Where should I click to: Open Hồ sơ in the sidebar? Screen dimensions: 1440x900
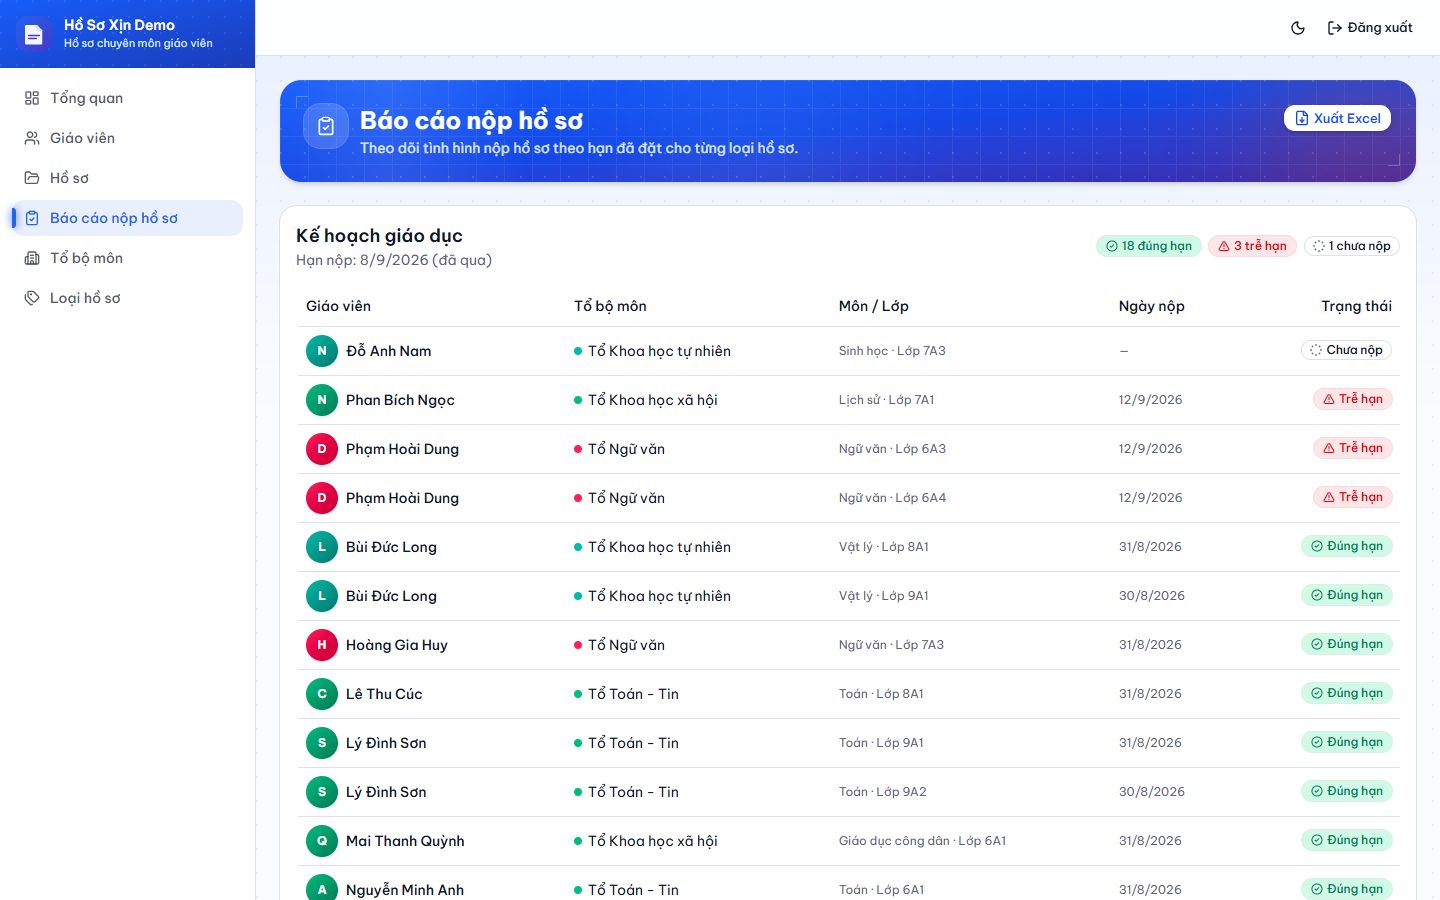point(127,178)
